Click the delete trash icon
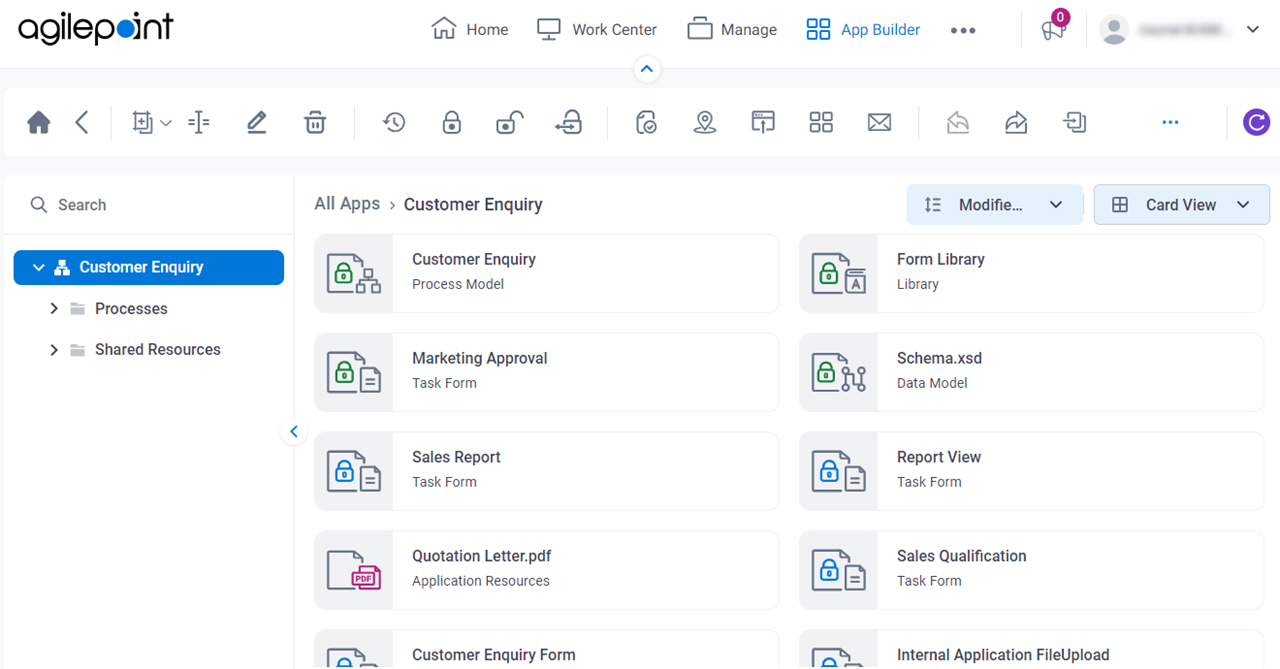Screen dimensions: 1280x669 click(315, 123)
